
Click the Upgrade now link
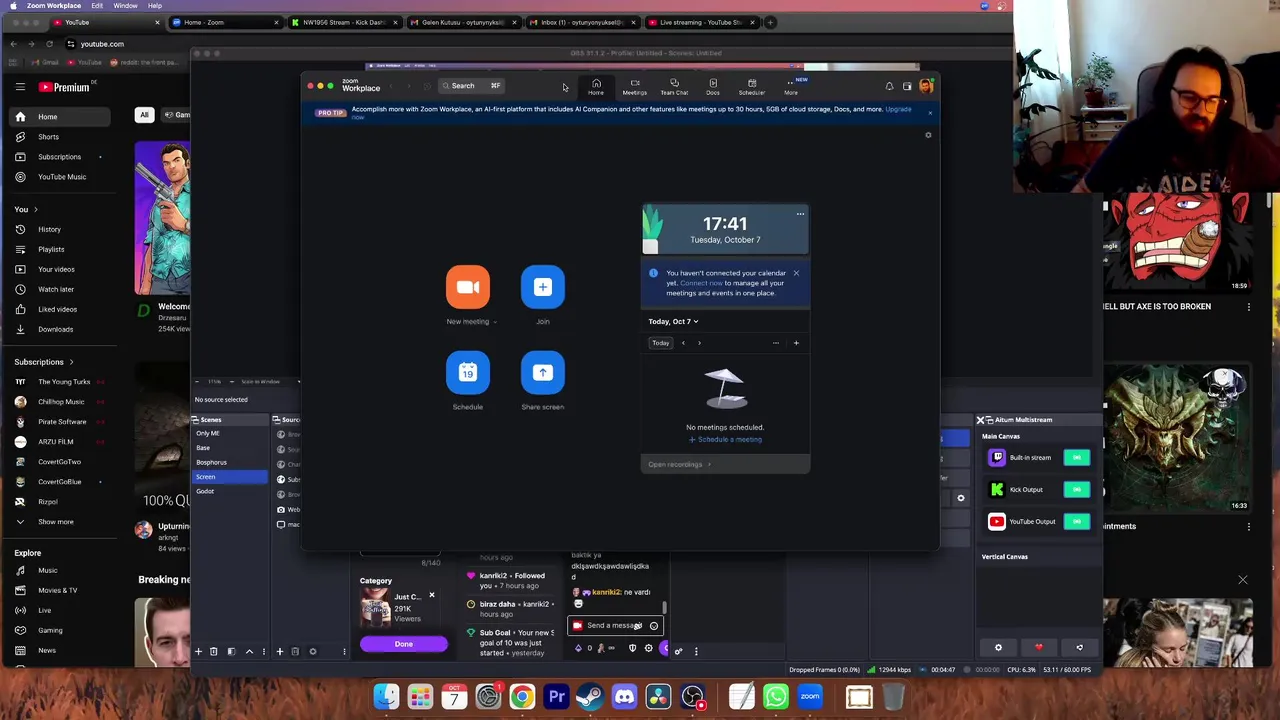click(897, 109)
